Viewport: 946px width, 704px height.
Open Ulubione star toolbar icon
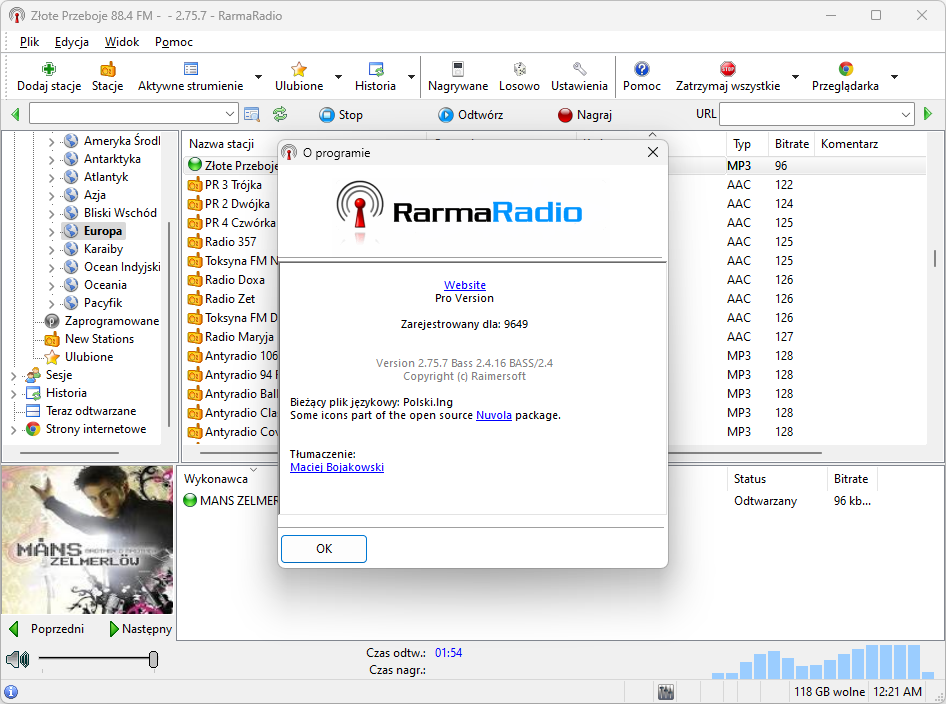[x=299, y=69]
